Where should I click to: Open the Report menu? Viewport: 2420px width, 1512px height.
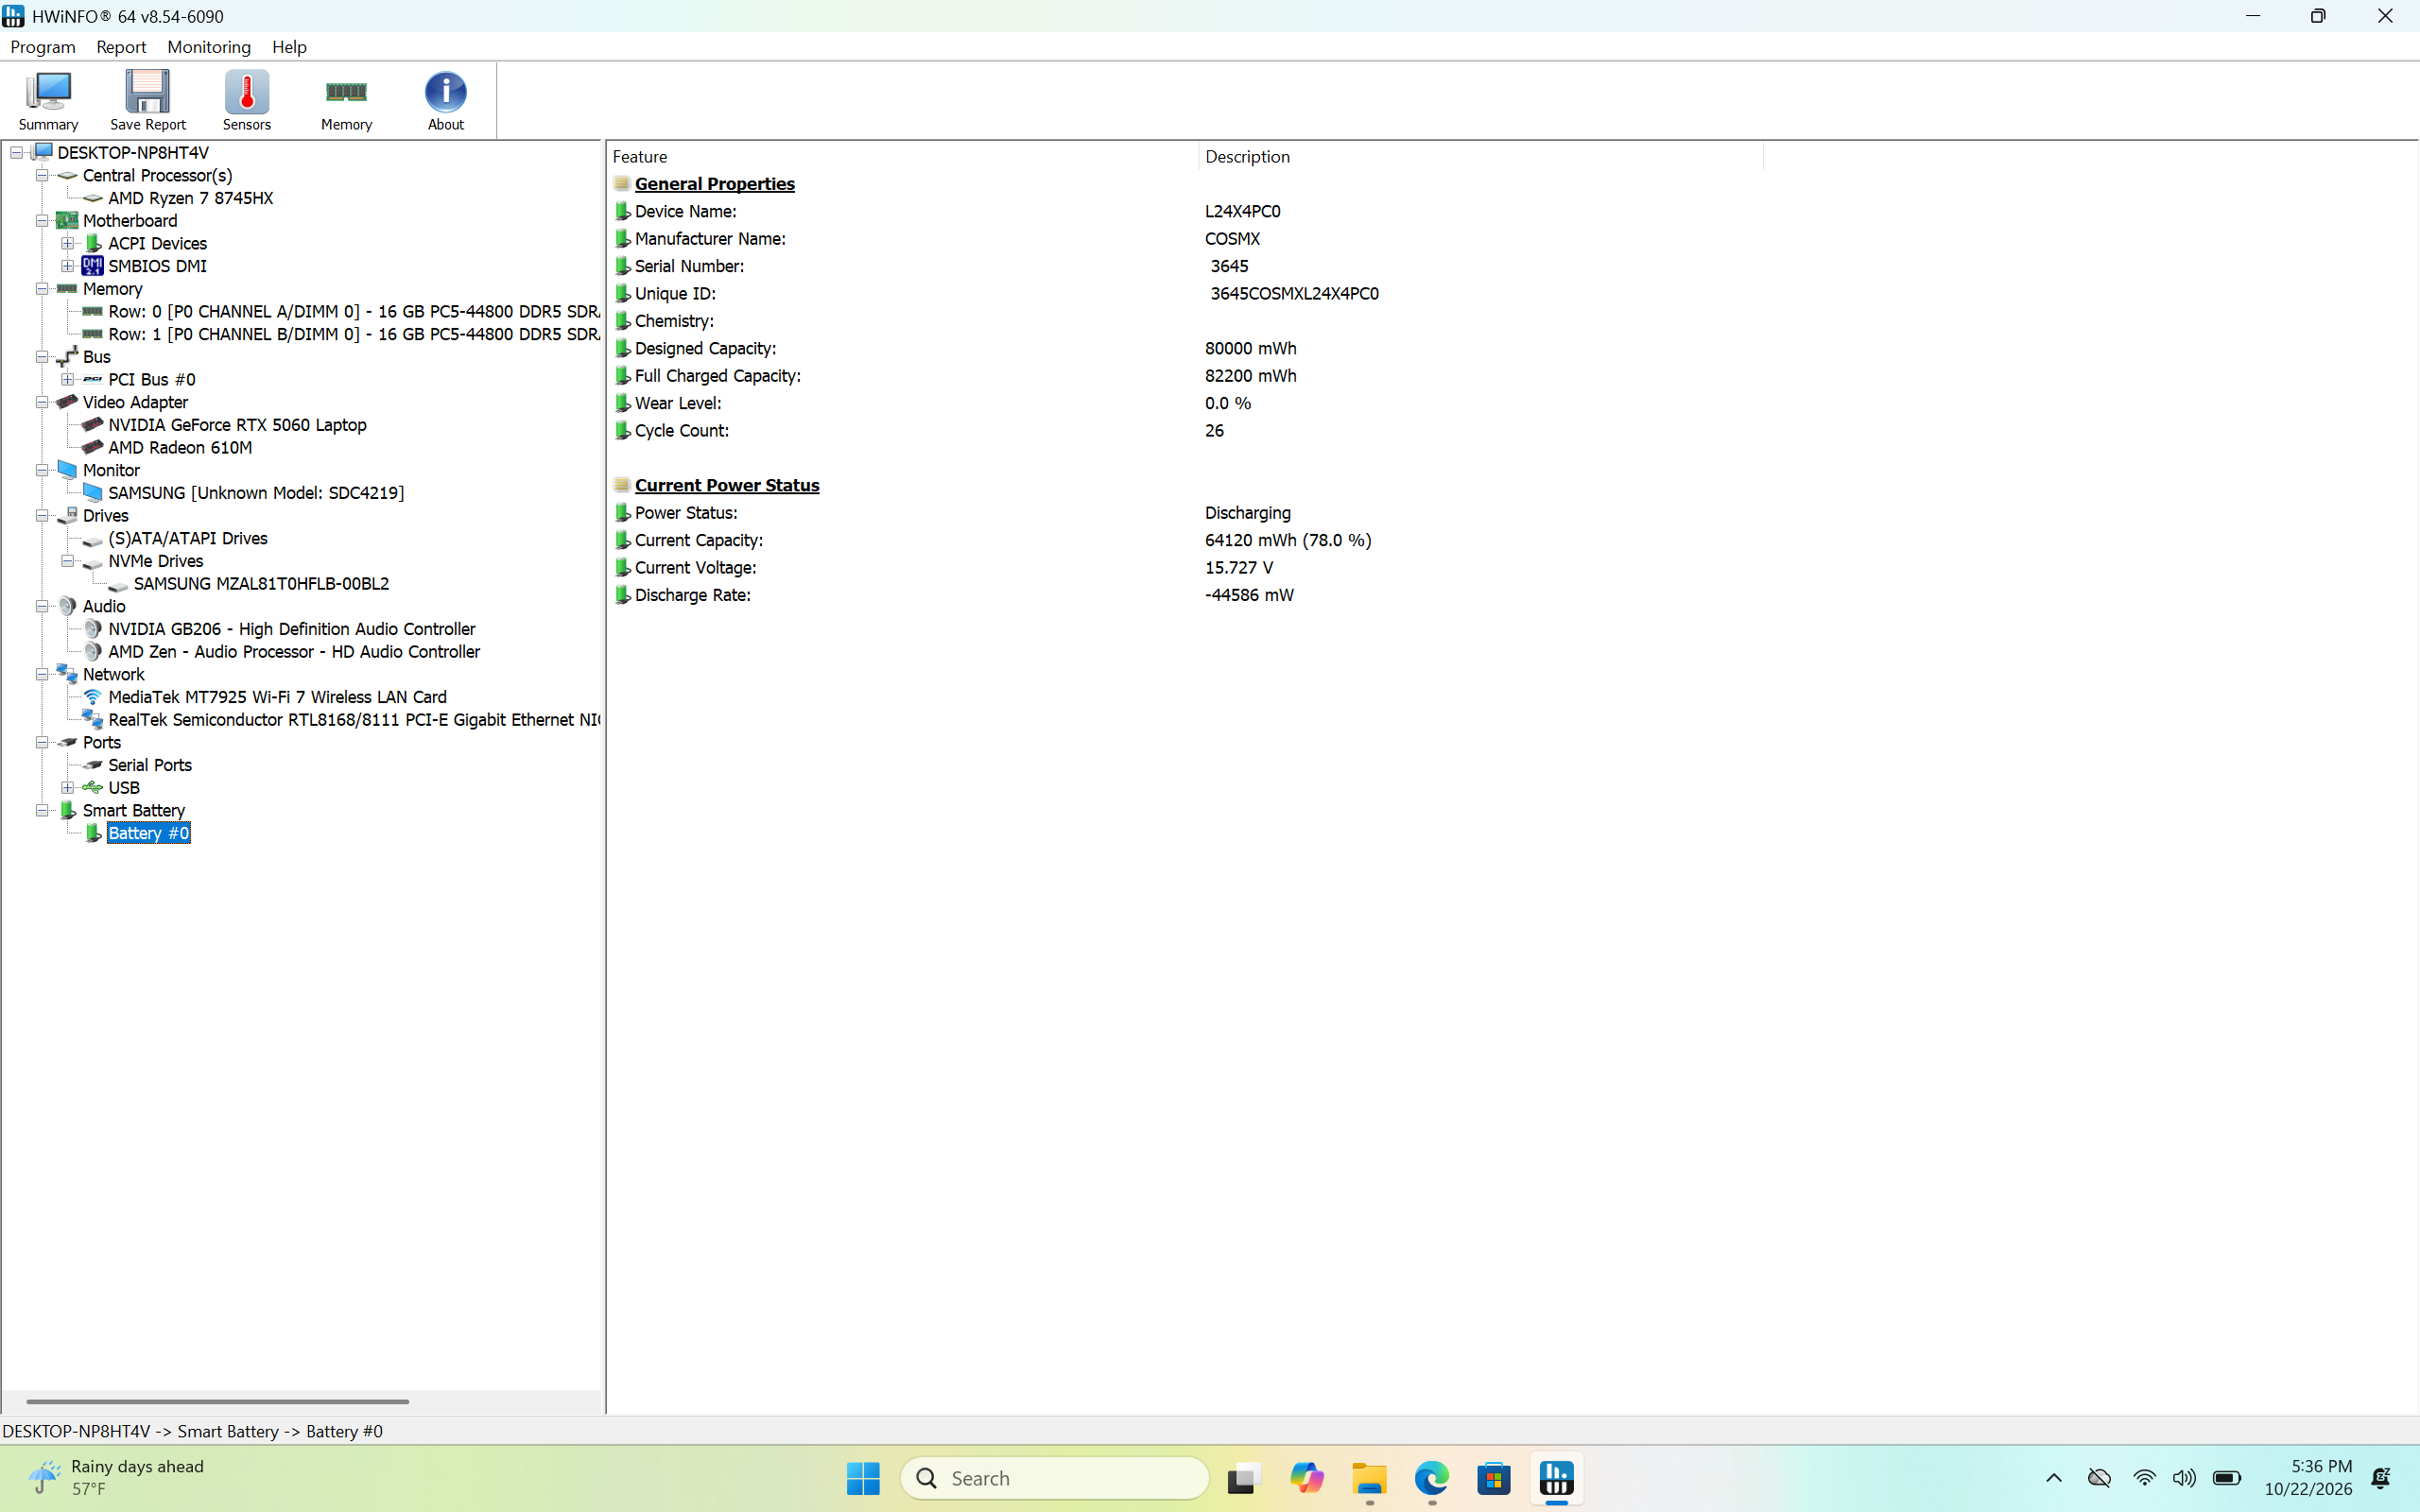[121, 47]
